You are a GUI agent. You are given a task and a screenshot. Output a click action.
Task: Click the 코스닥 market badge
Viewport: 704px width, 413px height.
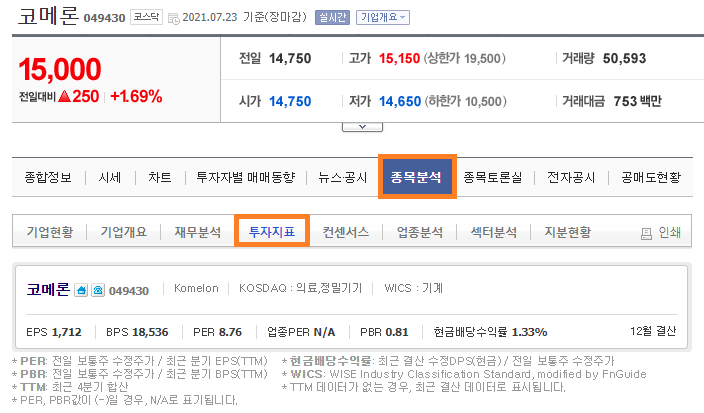click(146, 17)
